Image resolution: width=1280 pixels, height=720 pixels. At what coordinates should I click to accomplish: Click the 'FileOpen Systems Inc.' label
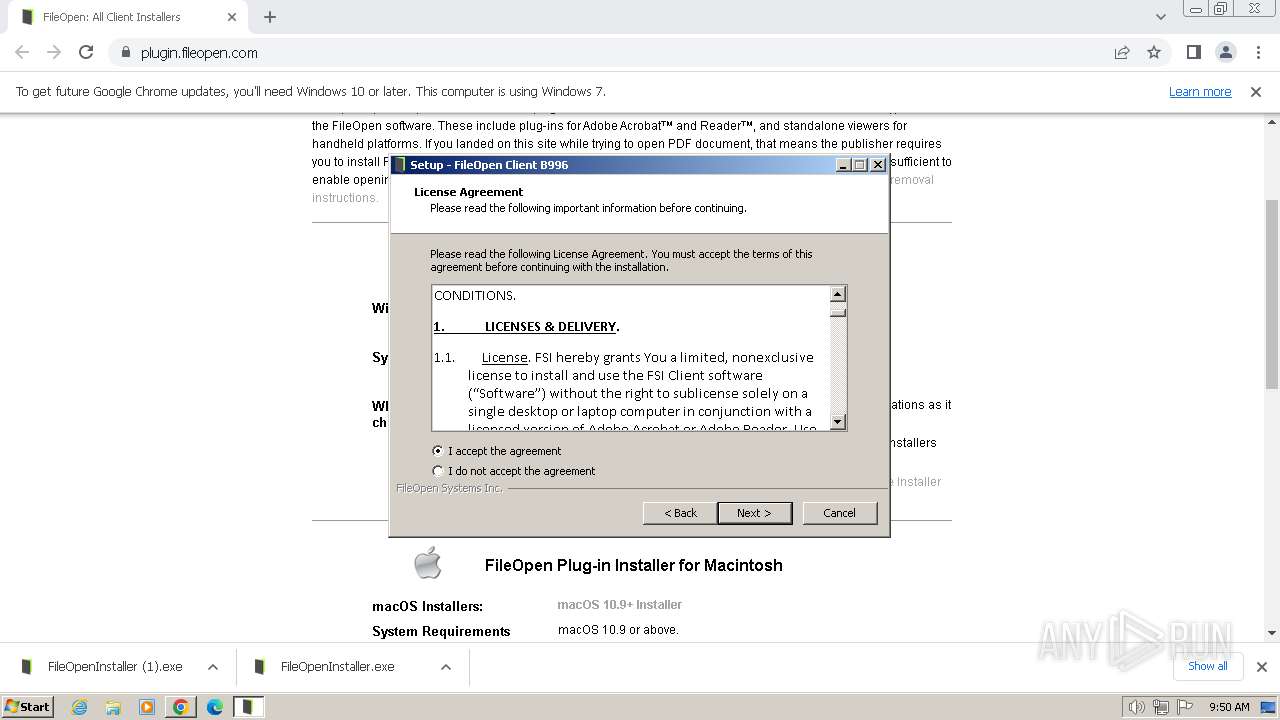pyautogui.click(x=449, y=488)
